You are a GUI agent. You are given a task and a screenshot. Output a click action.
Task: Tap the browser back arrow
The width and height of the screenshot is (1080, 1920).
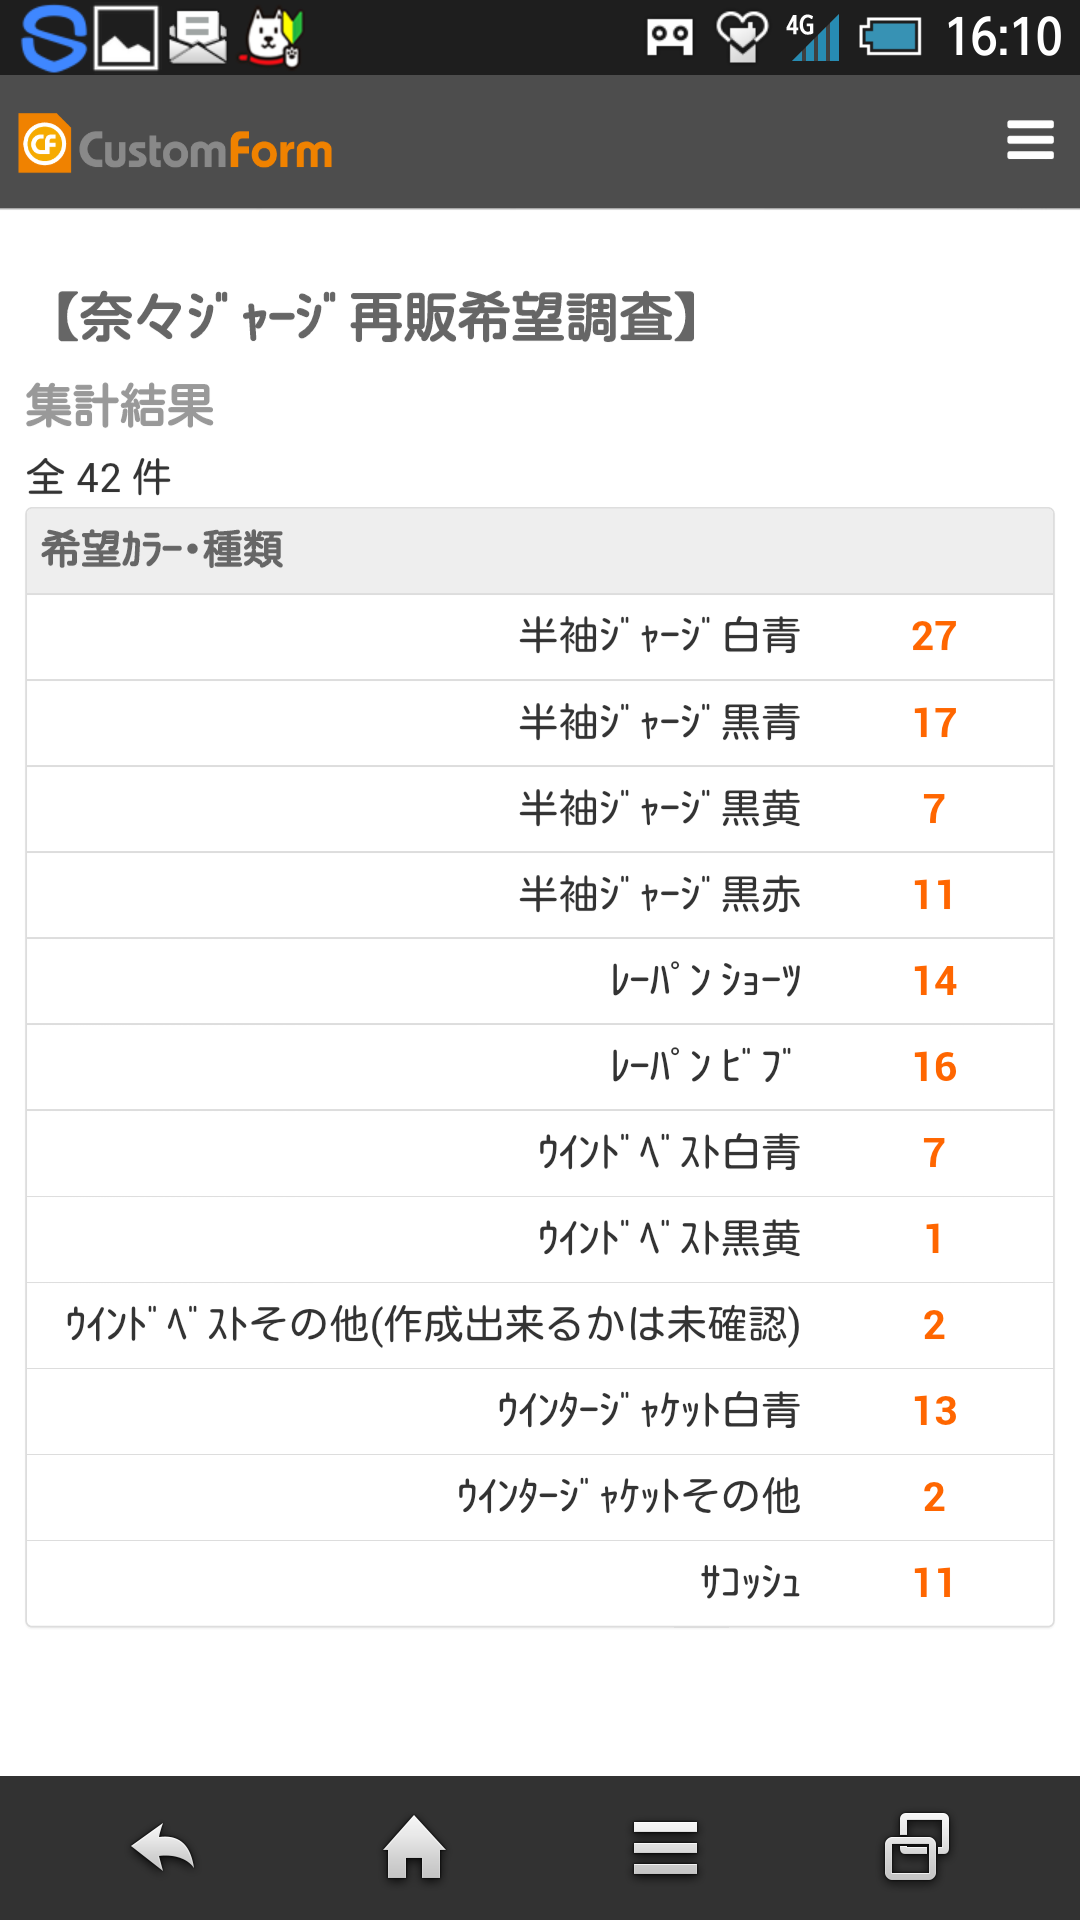click(x=163, y=1846)
